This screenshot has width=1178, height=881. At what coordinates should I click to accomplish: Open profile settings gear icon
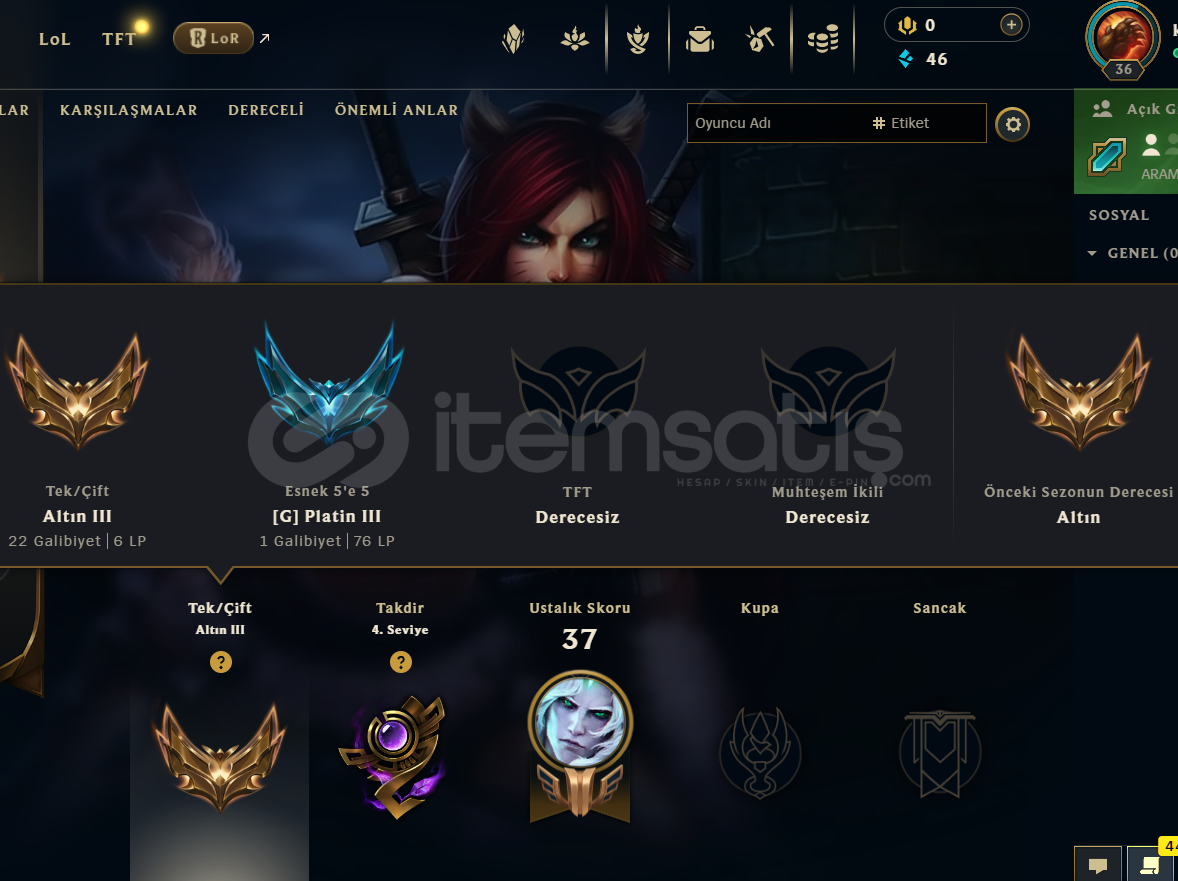1013,124
